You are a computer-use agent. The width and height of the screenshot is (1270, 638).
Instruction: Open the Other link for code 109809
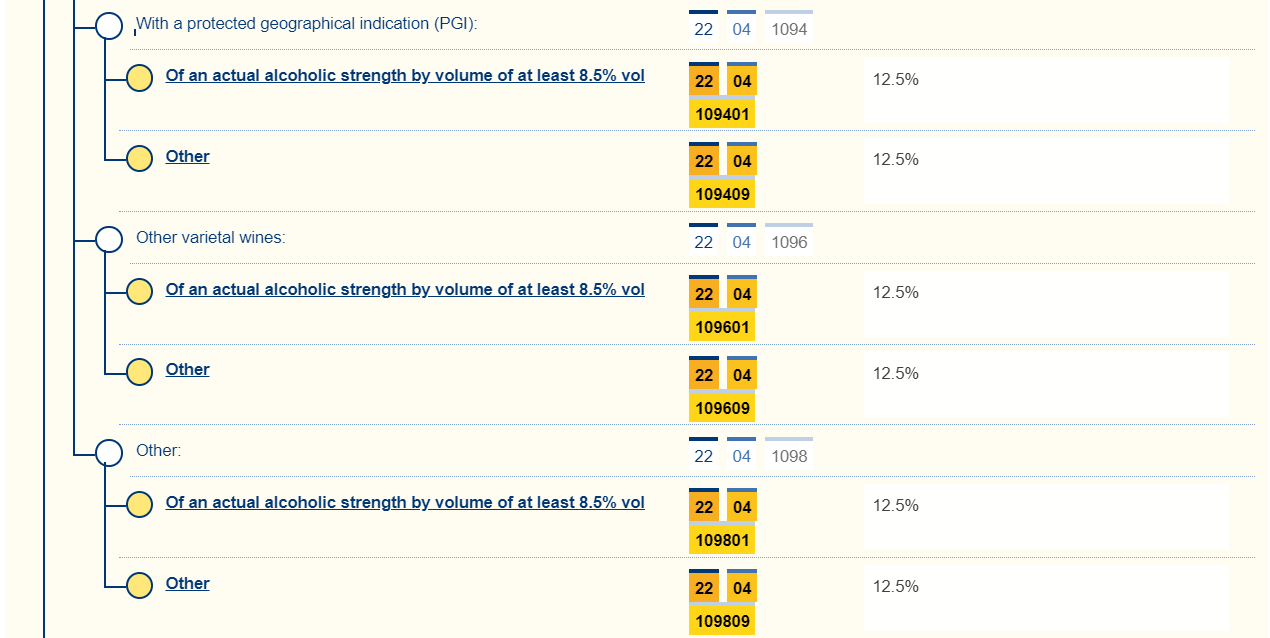tap(187, 584)
